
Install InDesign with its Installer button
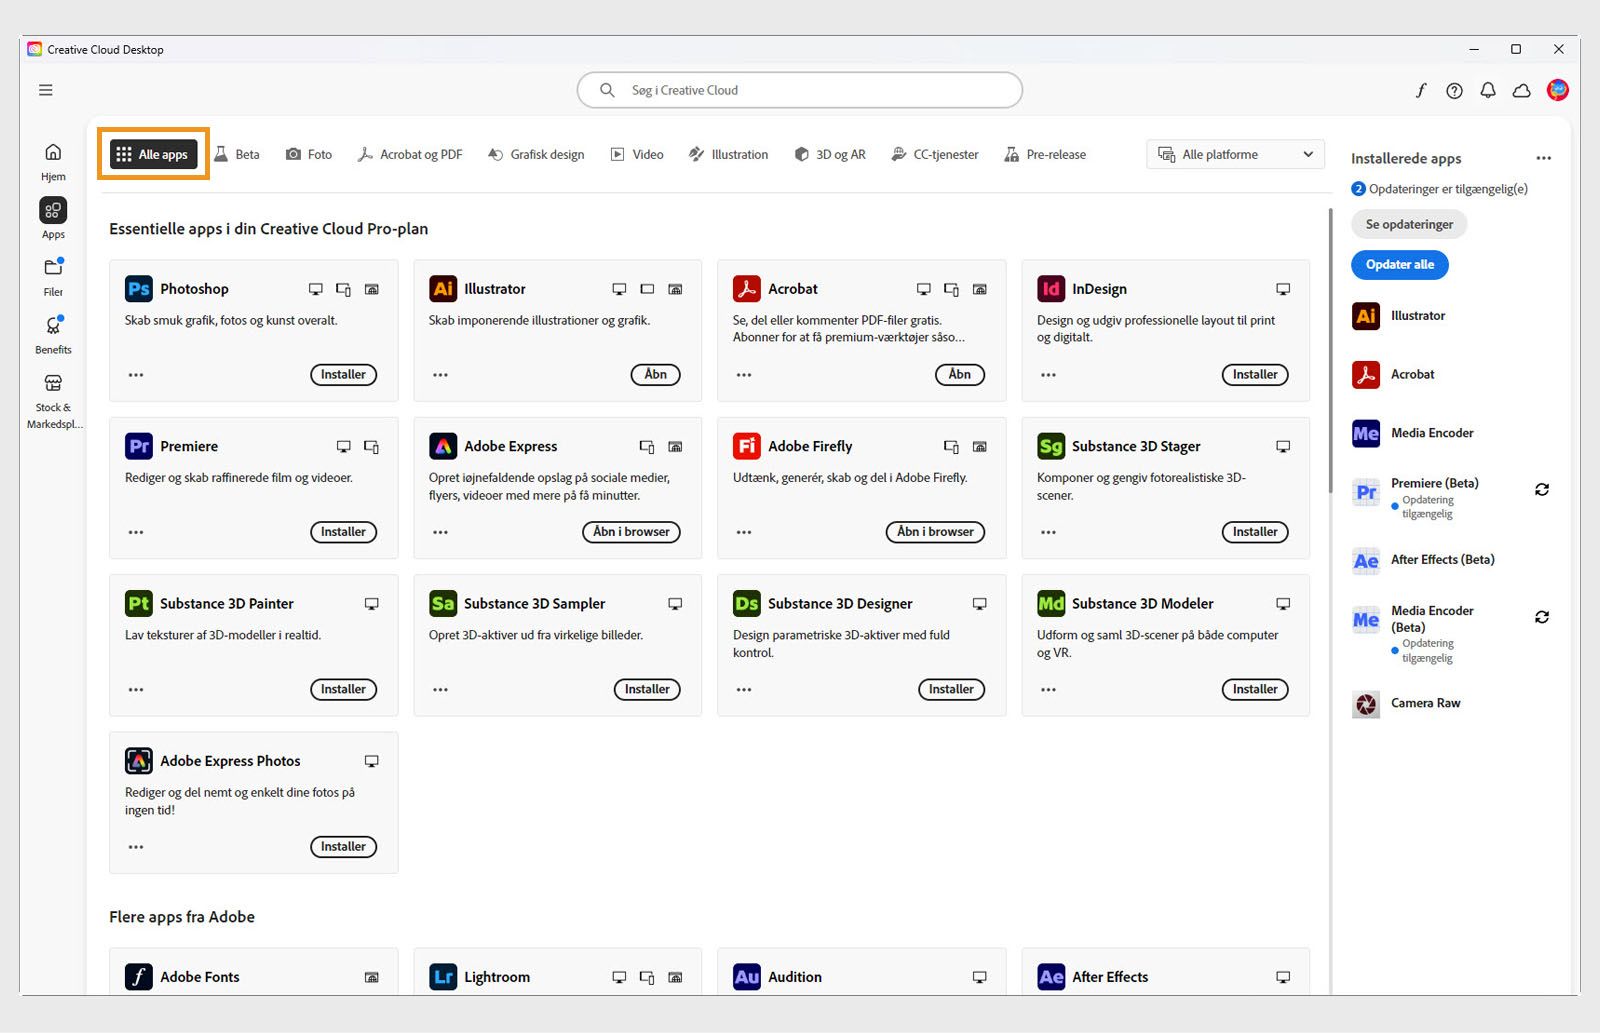1255,374
